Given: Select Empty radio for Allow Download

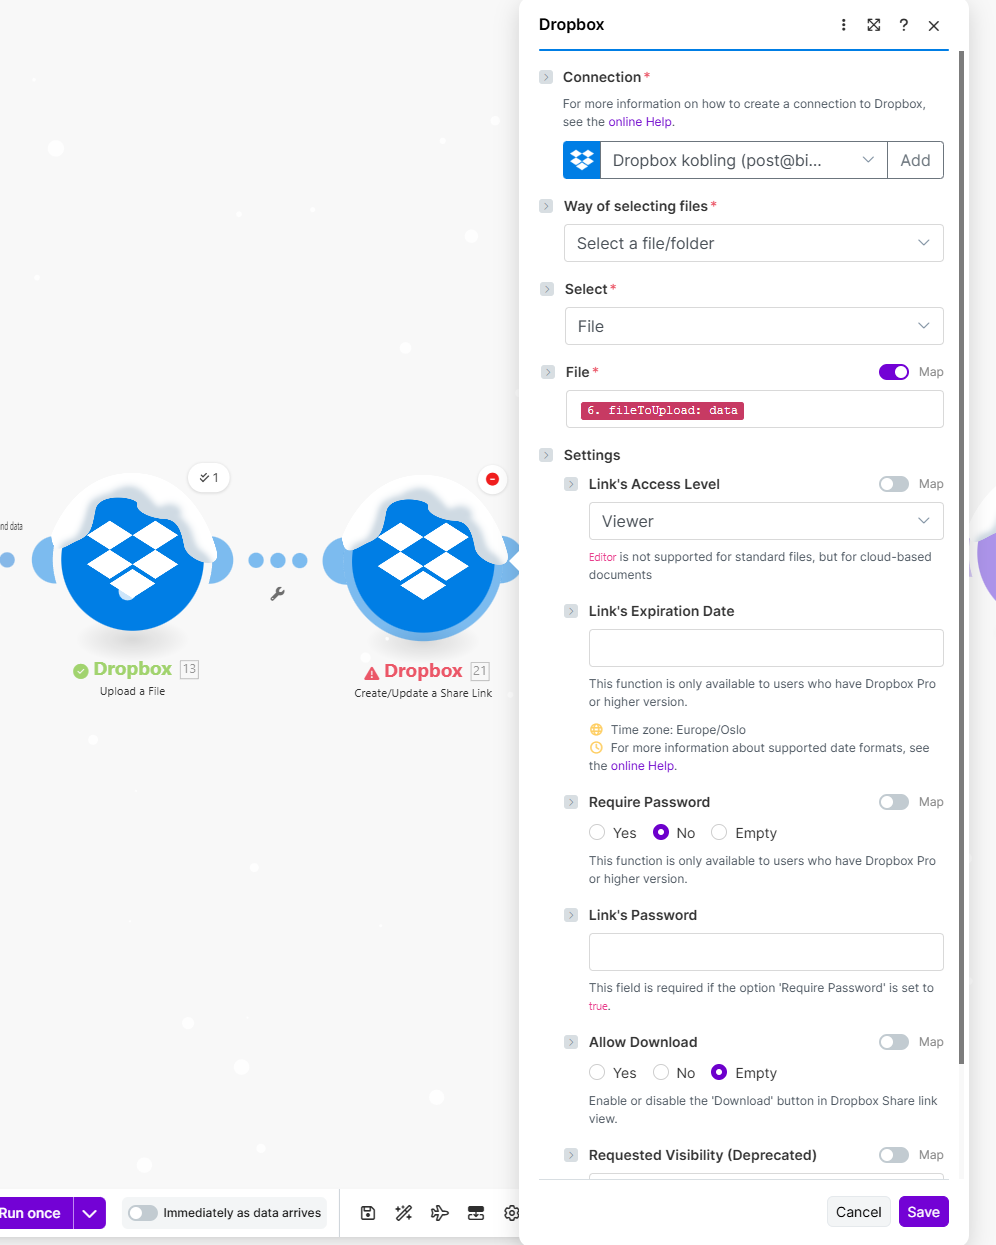Looking at the screenshot, I should click(x=719, y=1072).
